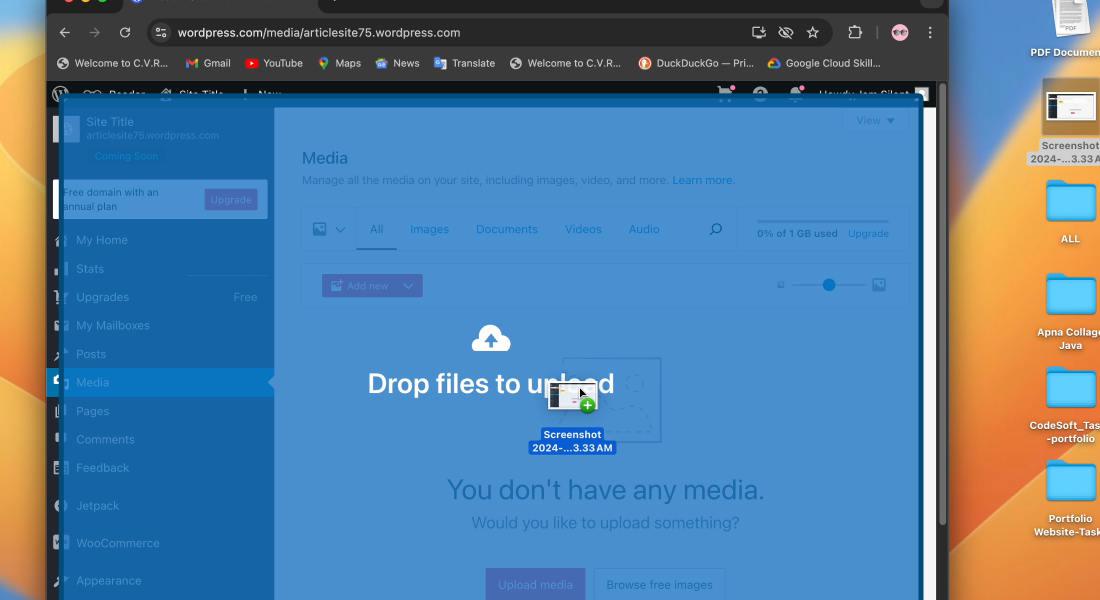The width and height of the screenshot is (1100, 600).
Task: Switch to the All media tab
Action: (377, 229)
